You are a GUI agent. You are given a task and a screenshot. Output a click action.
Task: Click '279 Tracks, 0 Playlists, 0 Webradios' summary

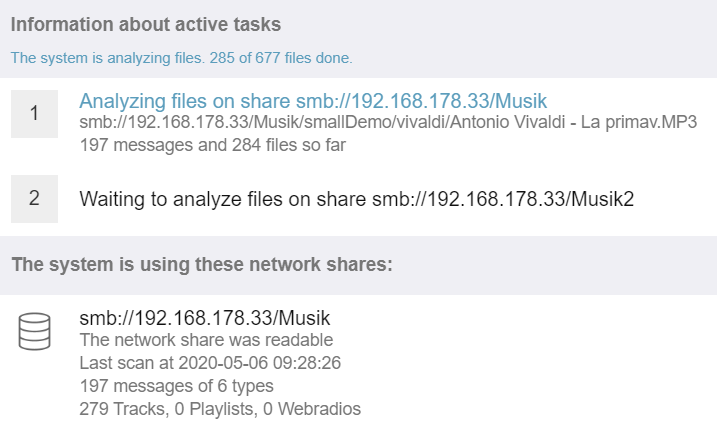pyautogui.click(x=220, y=409)
